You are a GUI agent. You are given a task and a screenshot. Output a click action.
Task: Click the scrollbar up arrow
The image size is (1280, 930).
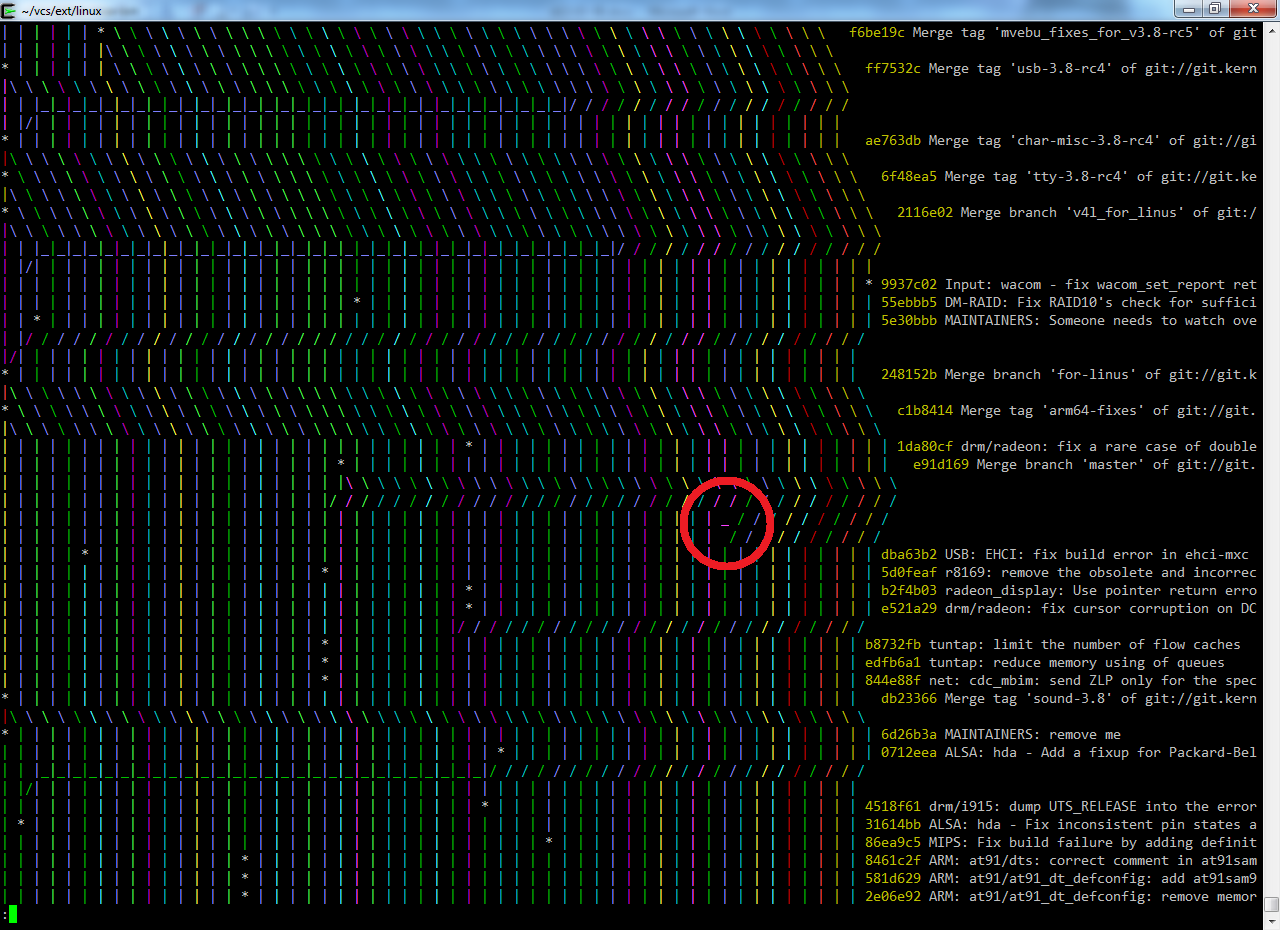[x=1271, y=31]
